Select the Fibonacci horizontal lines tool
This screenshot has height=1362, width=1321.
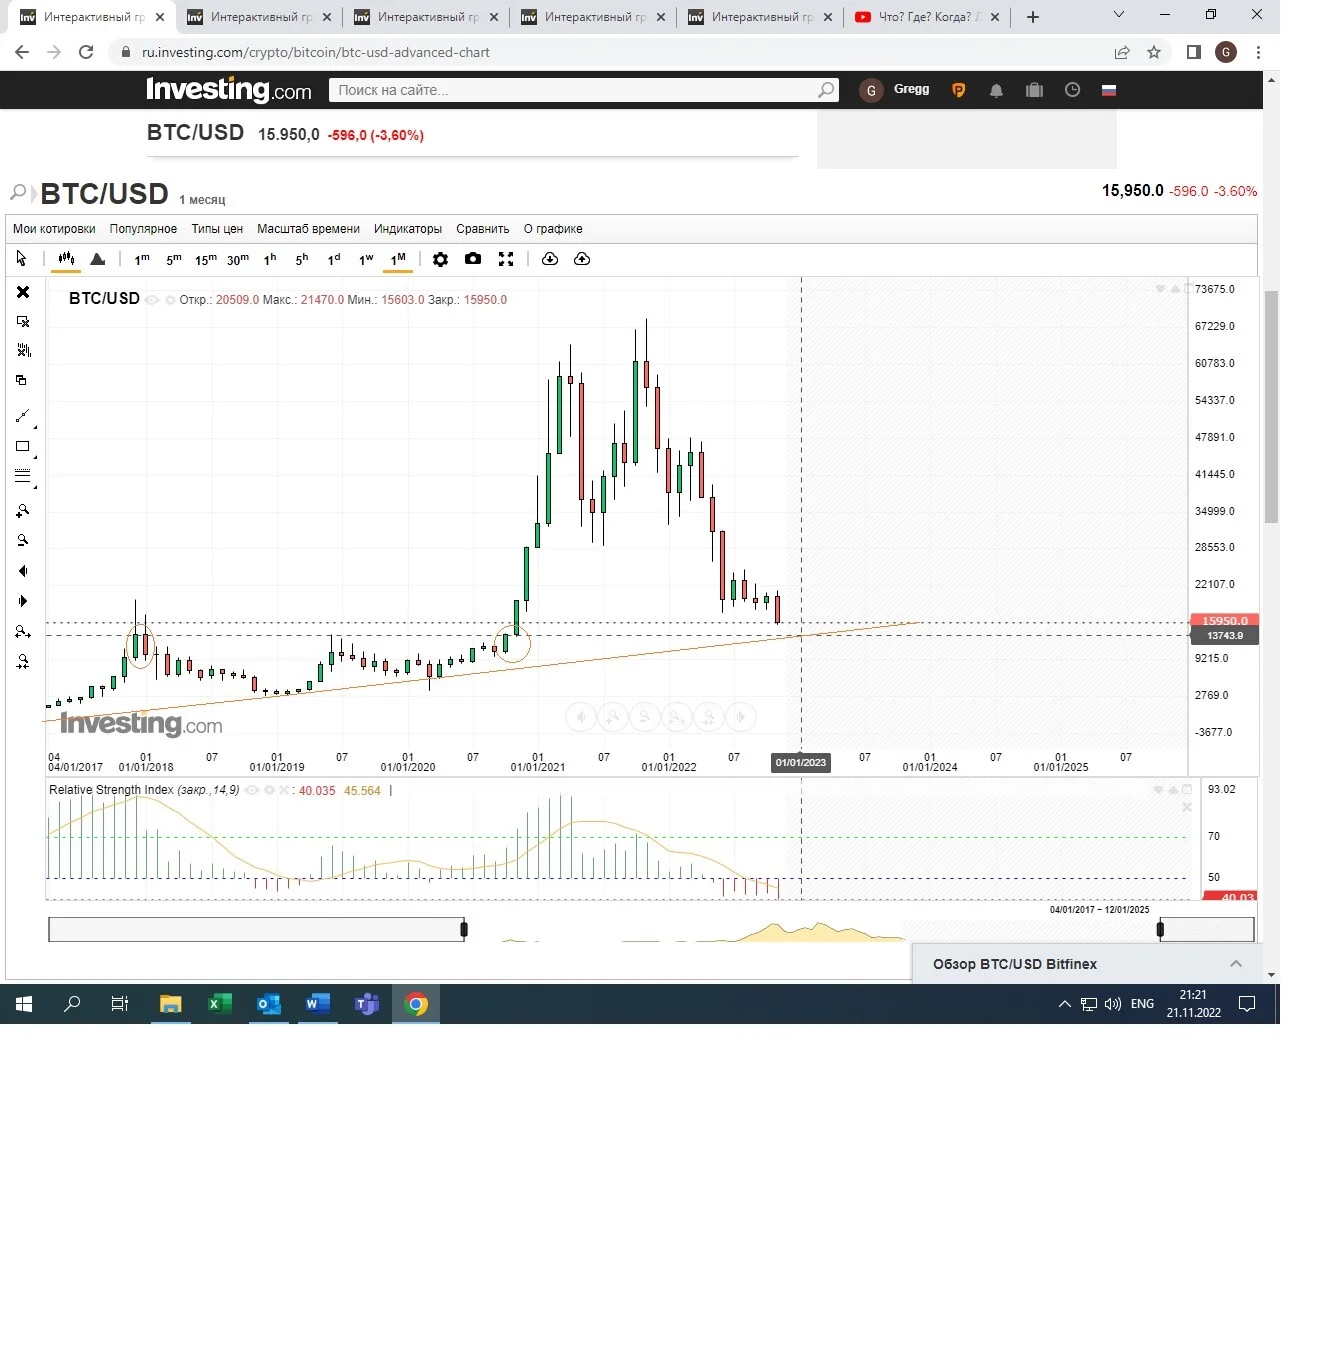23,477
